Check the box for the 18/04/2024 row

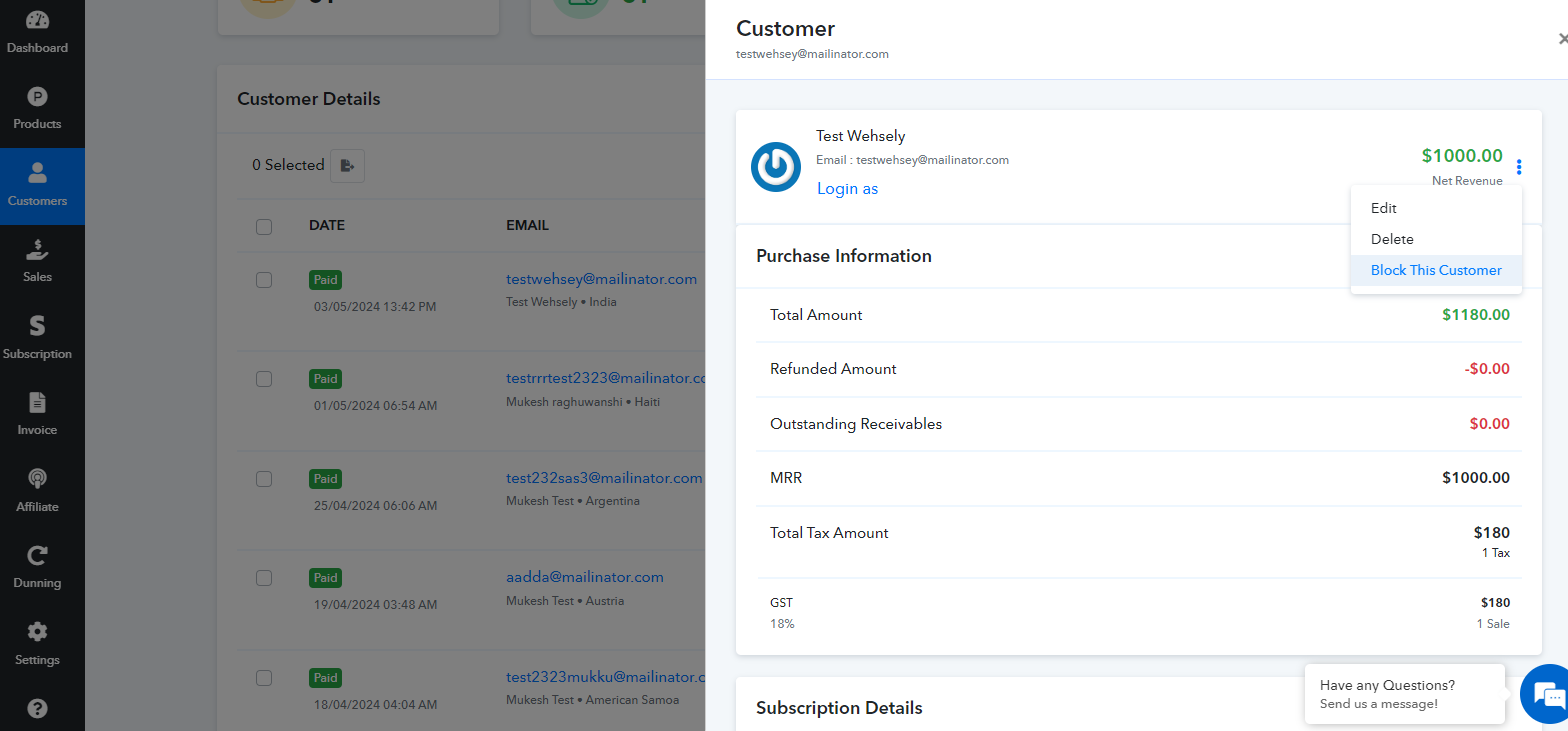coord(264,678)
